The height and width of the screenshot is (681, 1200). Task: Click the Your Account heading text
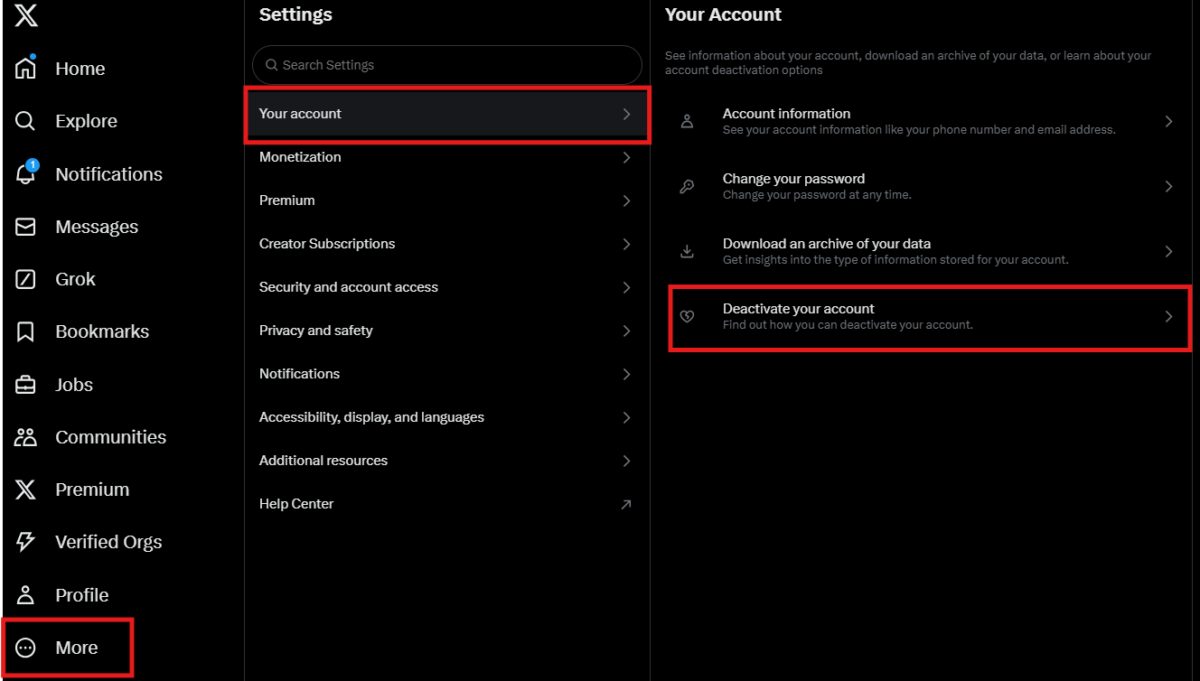click(x=723, y=15)
